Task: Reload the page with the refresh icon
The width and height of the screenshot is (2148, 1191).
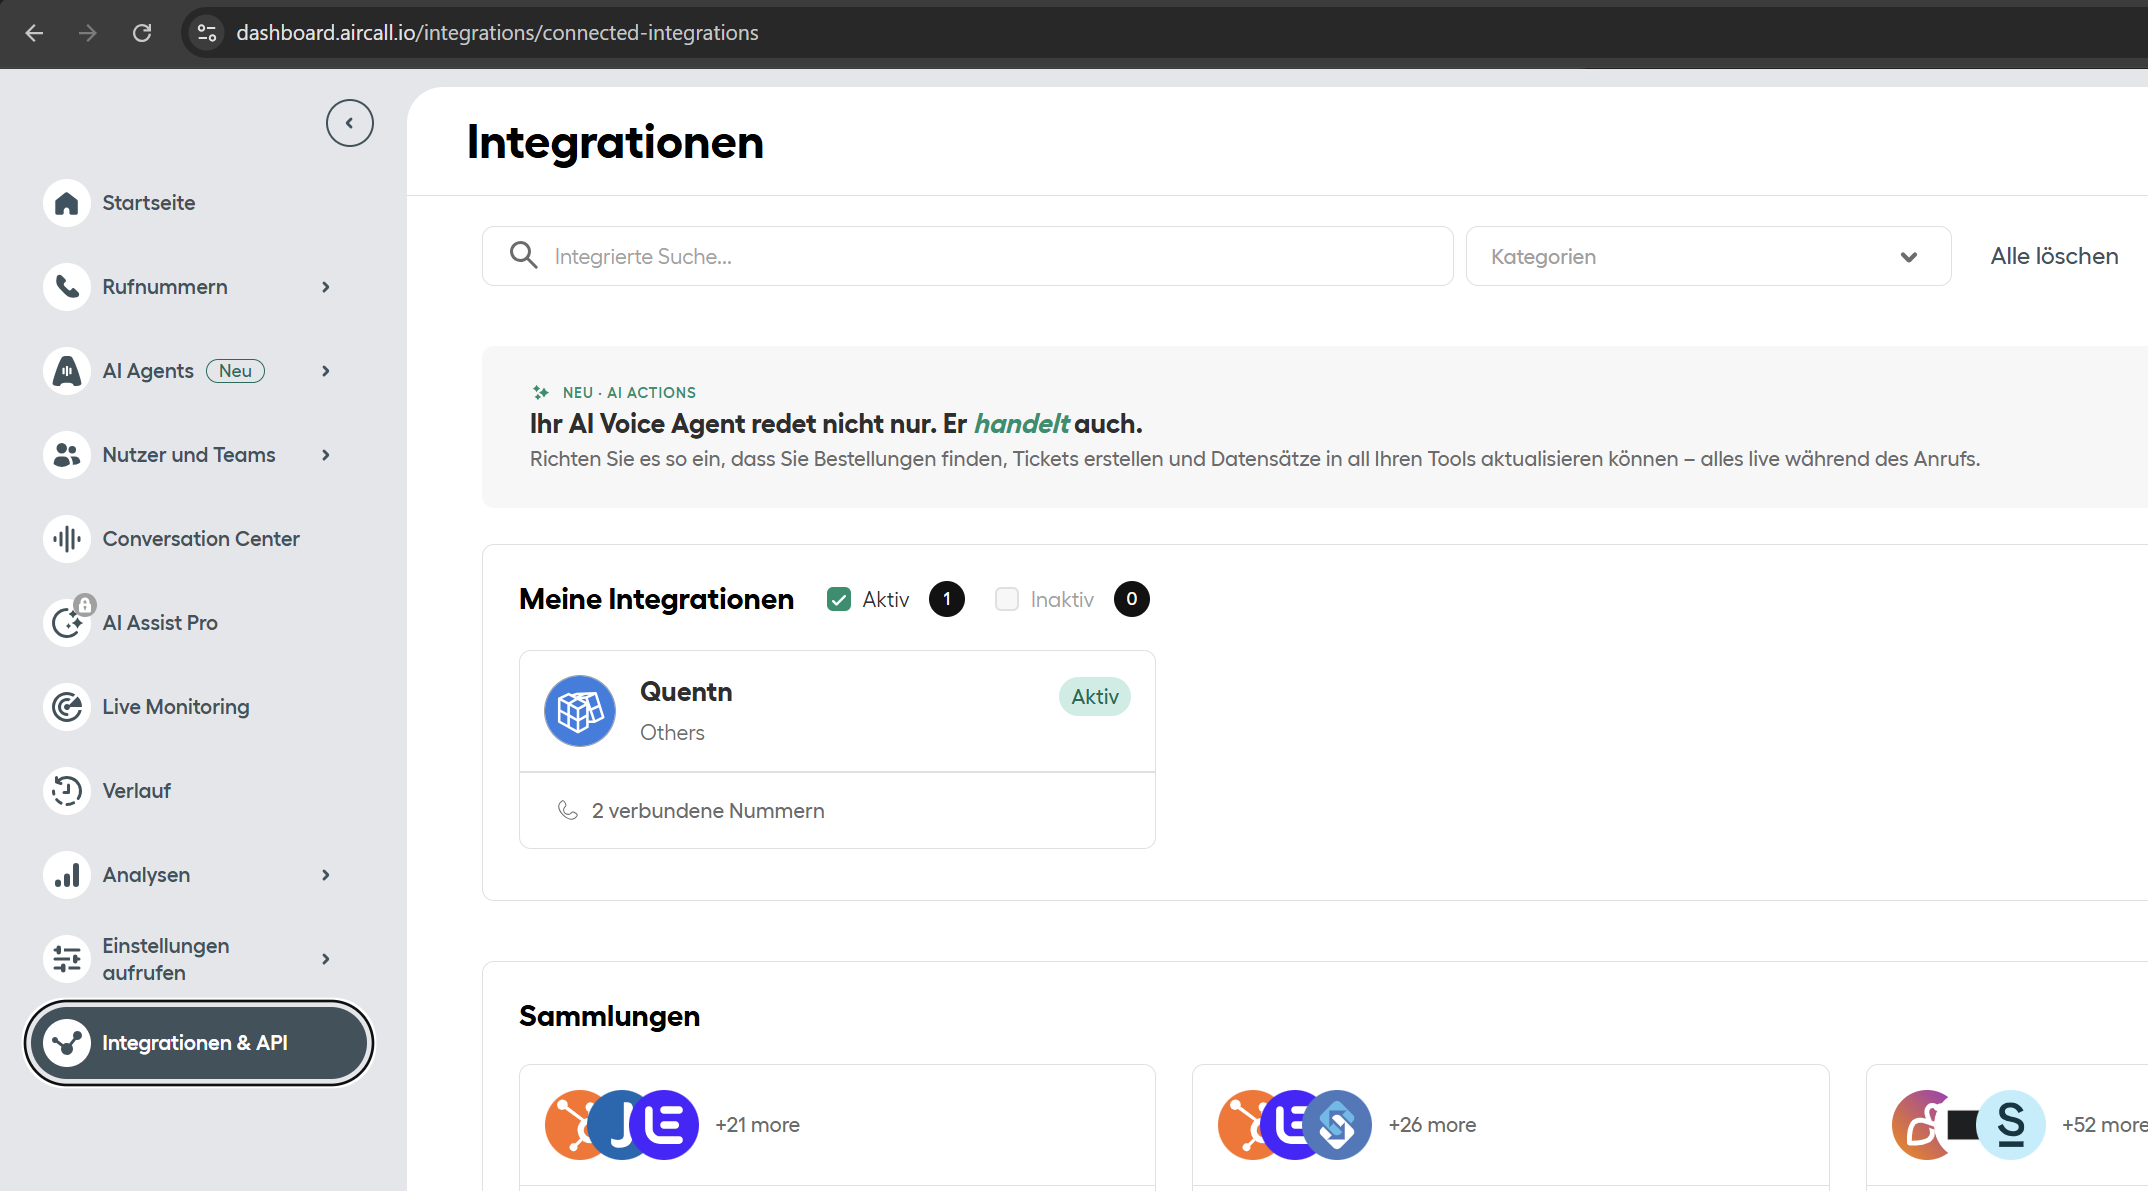Action: pos(142,33)
